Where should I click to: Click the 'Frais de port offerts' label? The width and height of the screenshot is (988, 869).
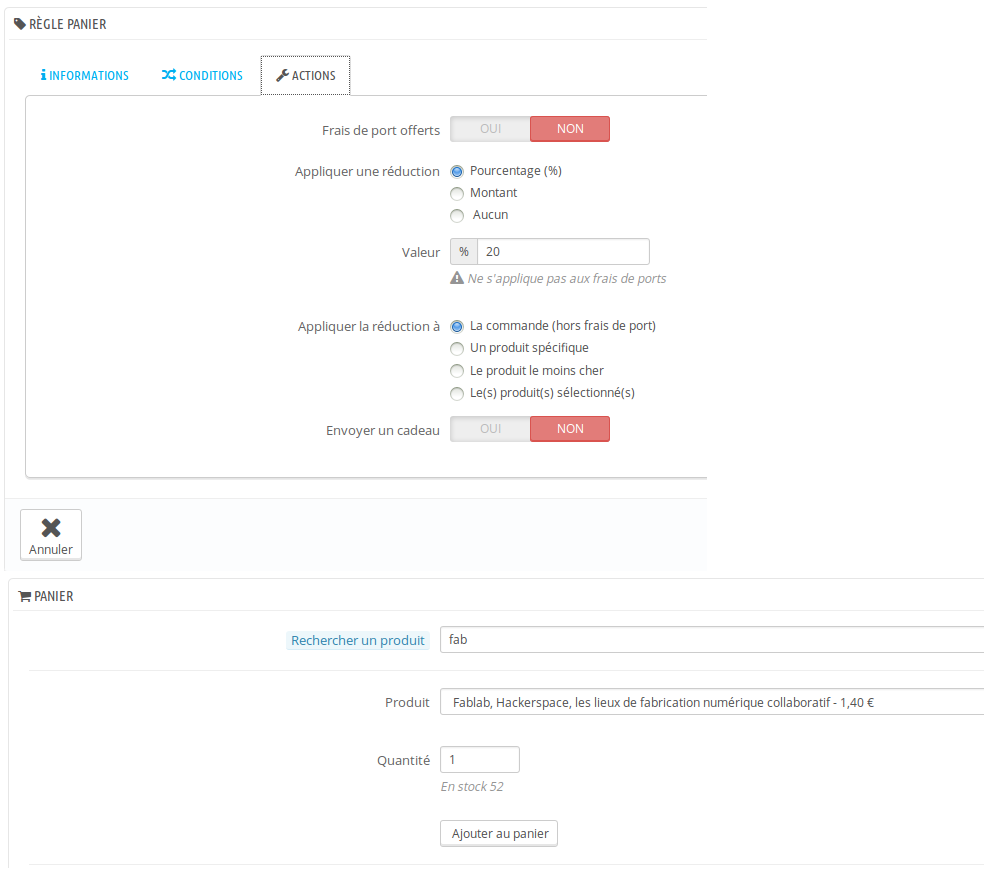381,130
